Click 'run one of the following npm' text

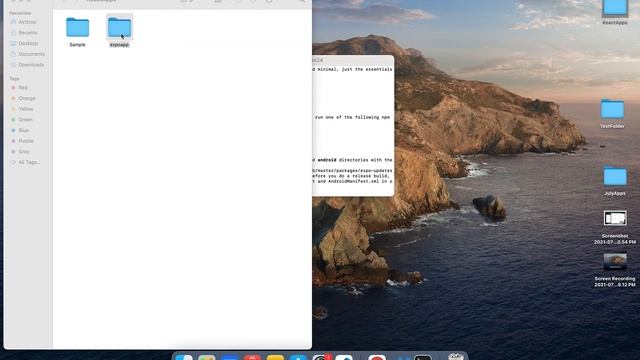pyautogui.click(x=352, y=117)
